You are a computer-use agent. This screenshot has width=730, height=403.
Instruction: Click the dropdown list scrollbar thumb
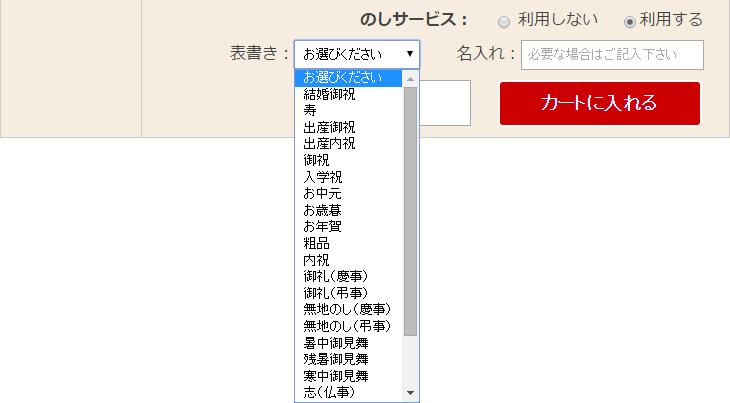click(x=410, y=211)
